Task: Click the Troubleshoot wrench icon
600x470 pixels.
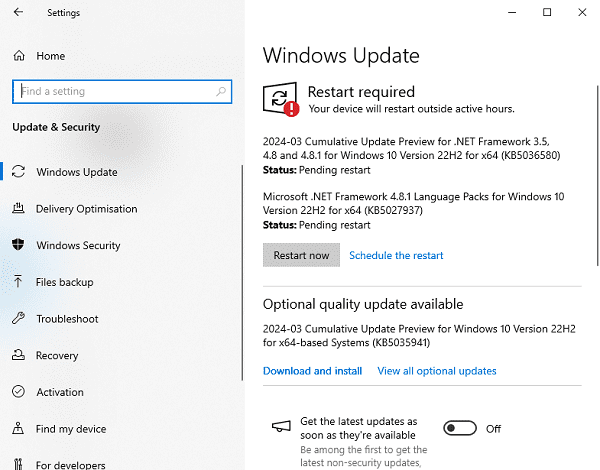Action: [x=18, y=318]
